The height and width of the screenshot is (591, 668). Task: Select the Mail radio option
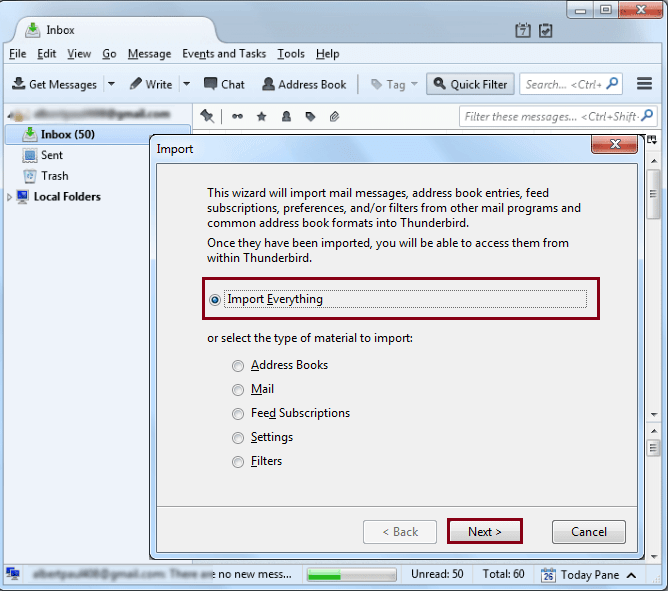238,389
